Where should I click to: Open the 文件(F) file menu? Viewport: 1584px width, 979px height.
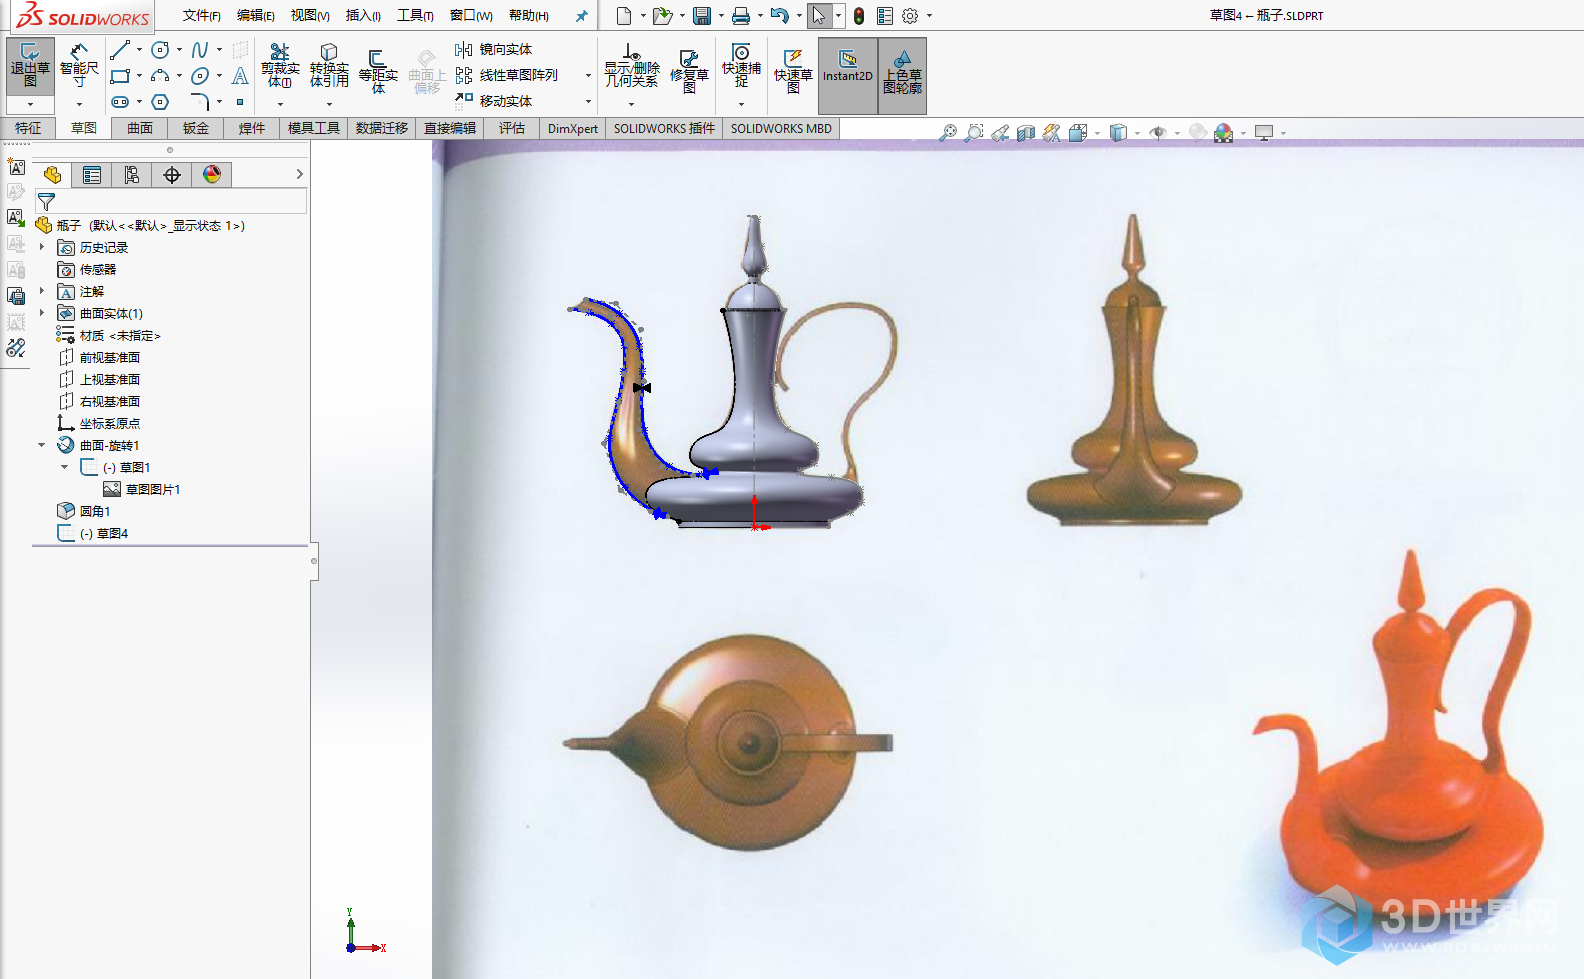click(202, 15)
